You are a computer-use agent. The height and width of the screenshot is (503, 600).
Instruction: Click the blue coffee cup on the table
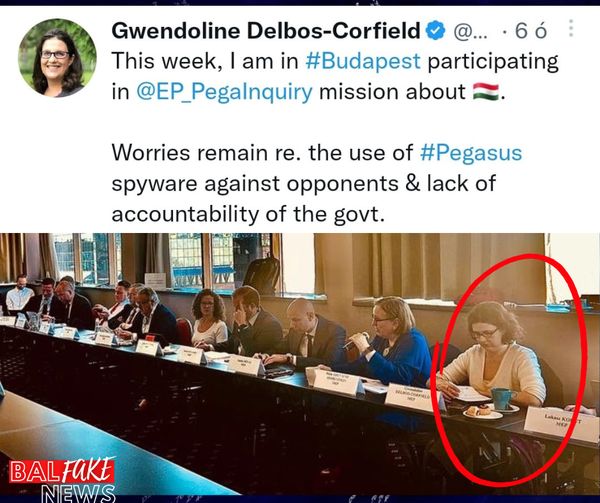point(502,399)
